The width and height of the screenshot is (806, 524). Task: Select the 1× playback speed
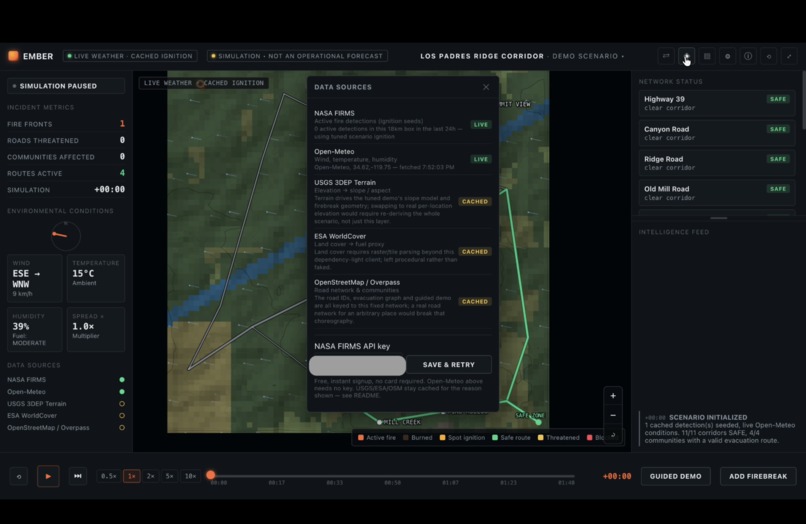coord(132,476)
